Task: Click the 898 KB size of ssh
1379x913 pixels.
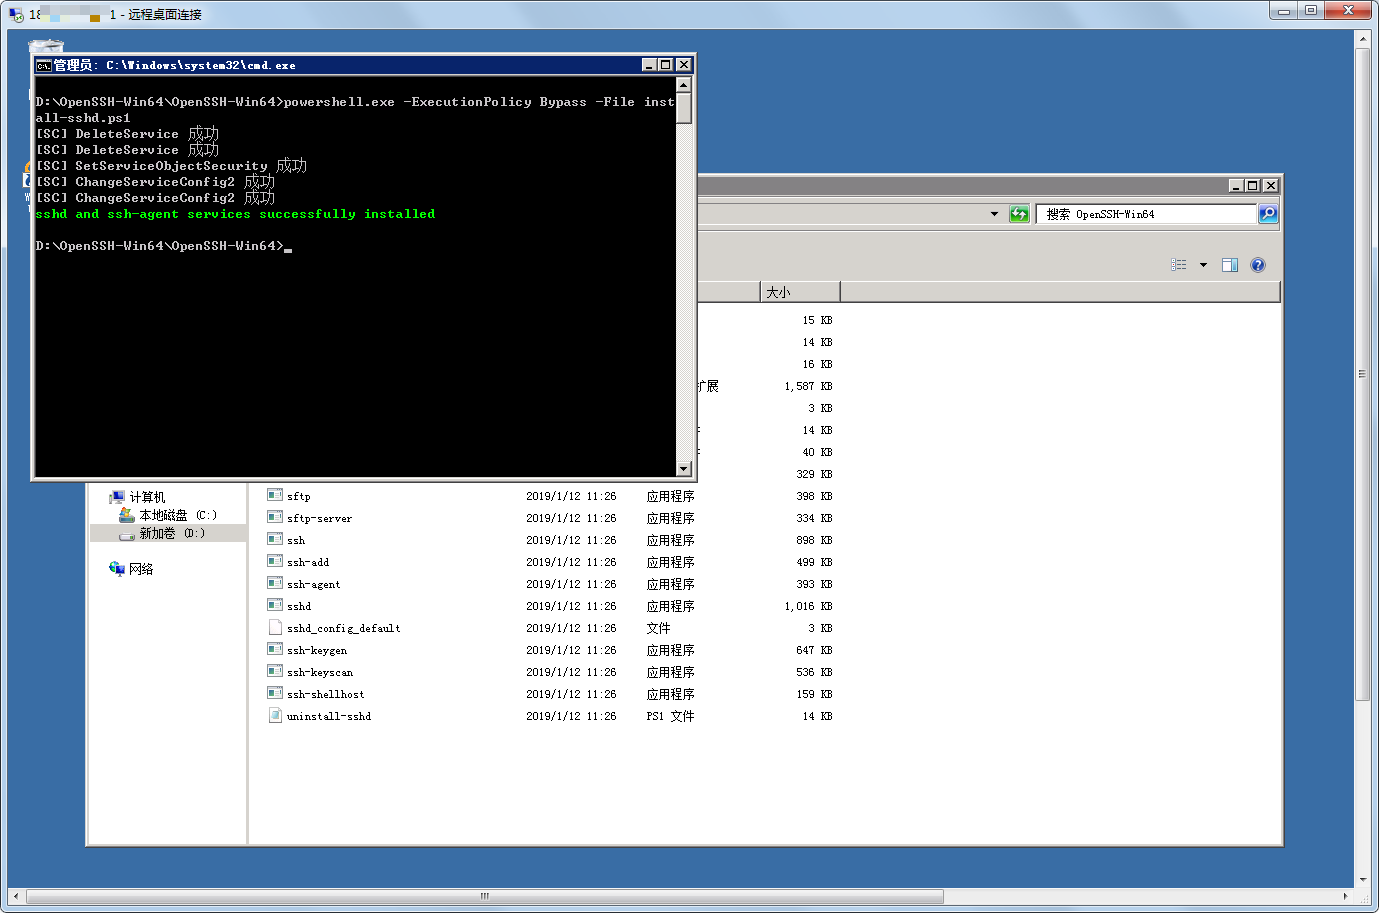Action: click(814, 540)
